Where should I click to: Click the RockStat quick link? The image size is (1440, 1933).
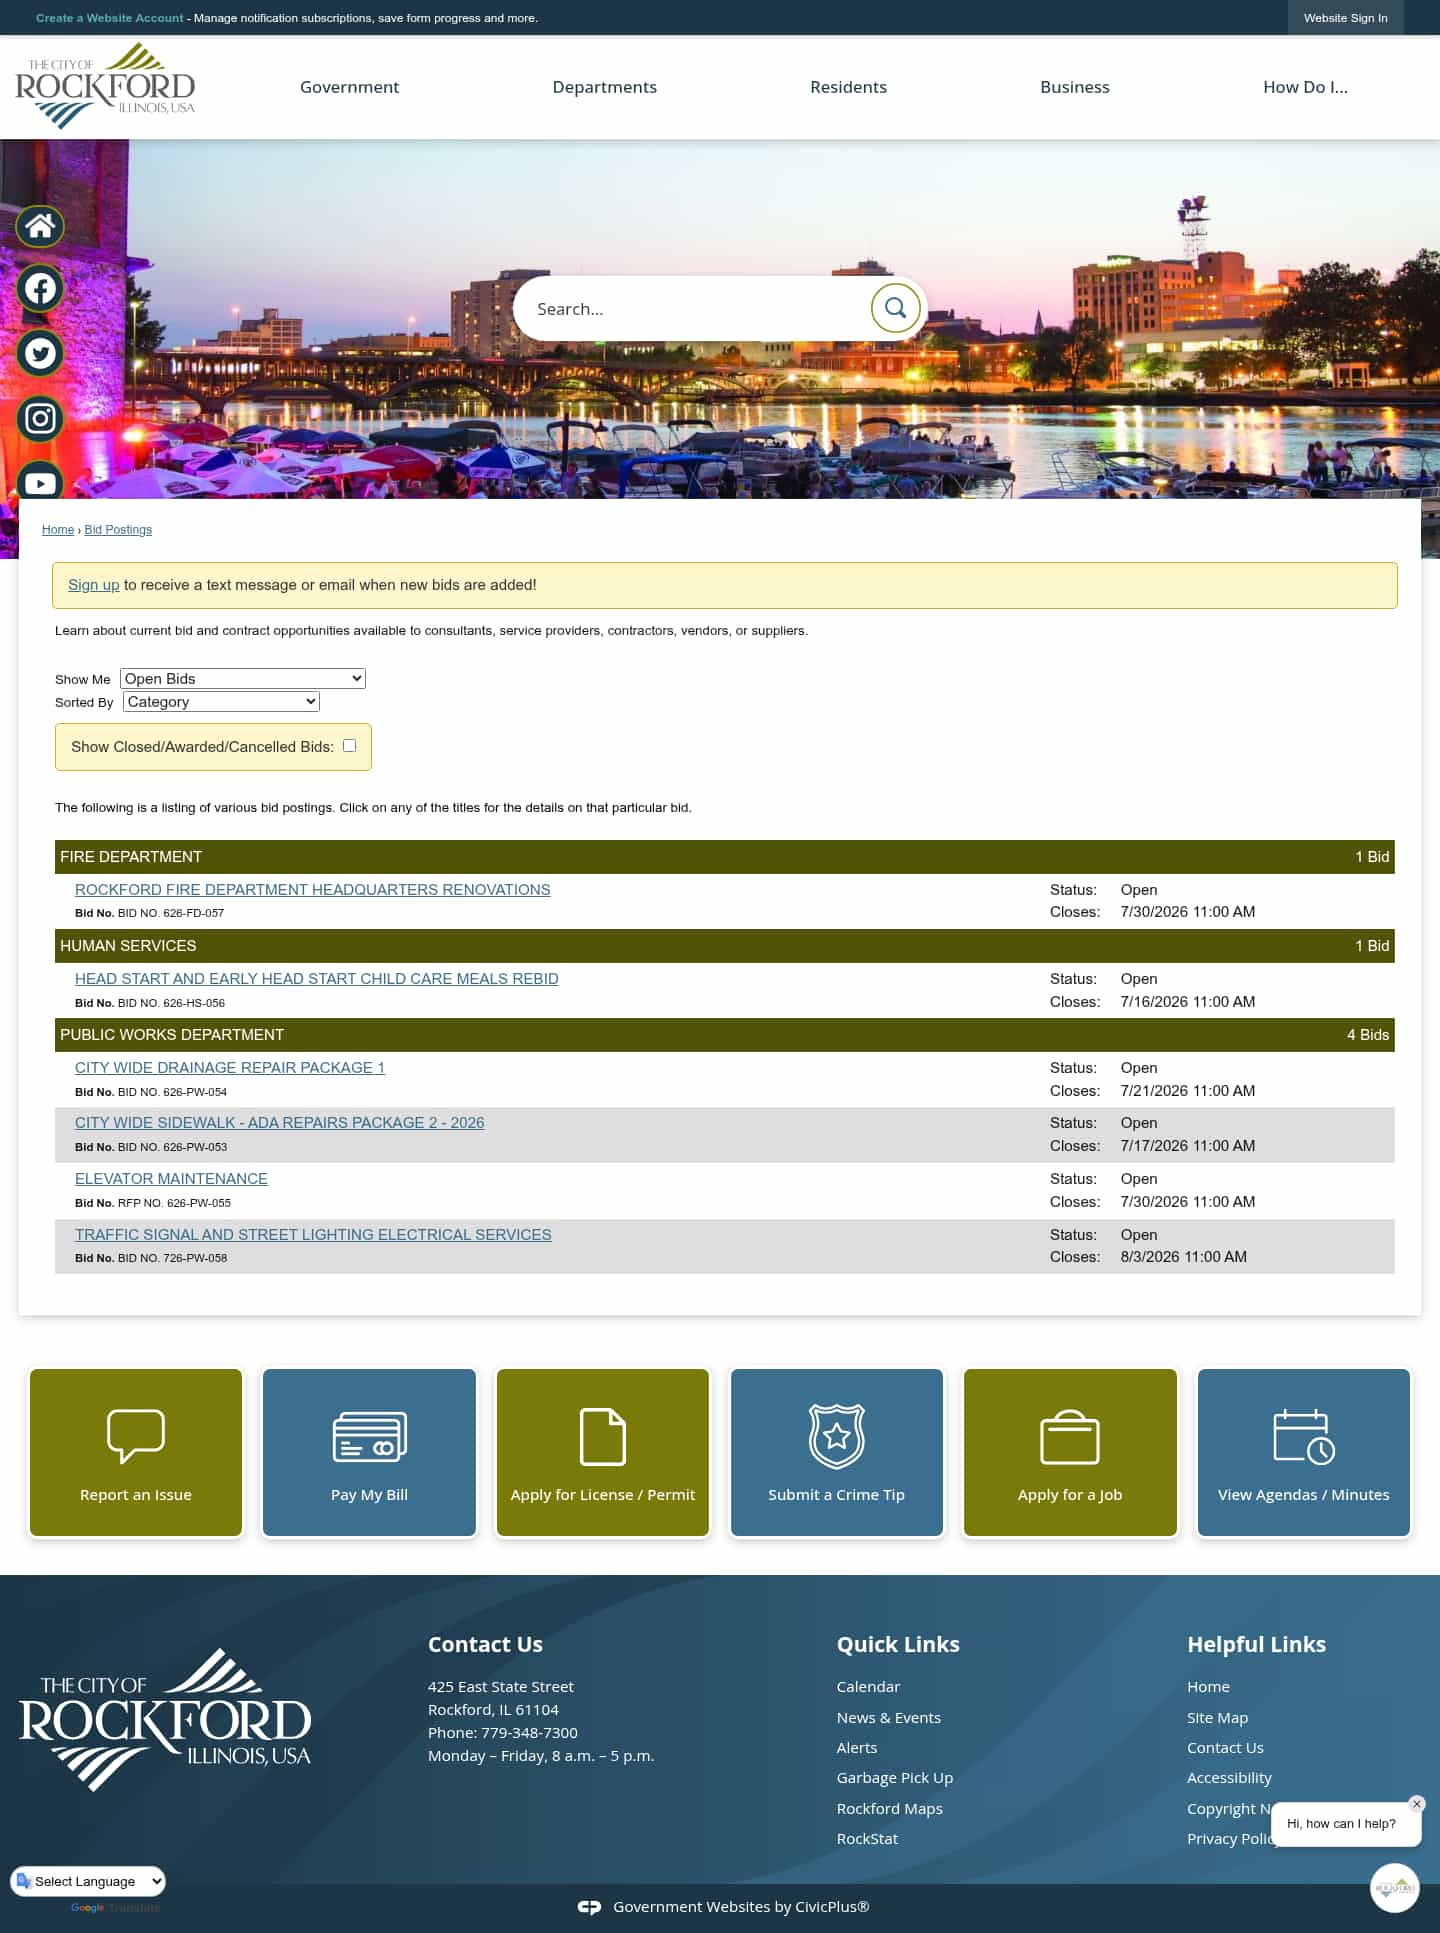click(x=867, y=1839)
